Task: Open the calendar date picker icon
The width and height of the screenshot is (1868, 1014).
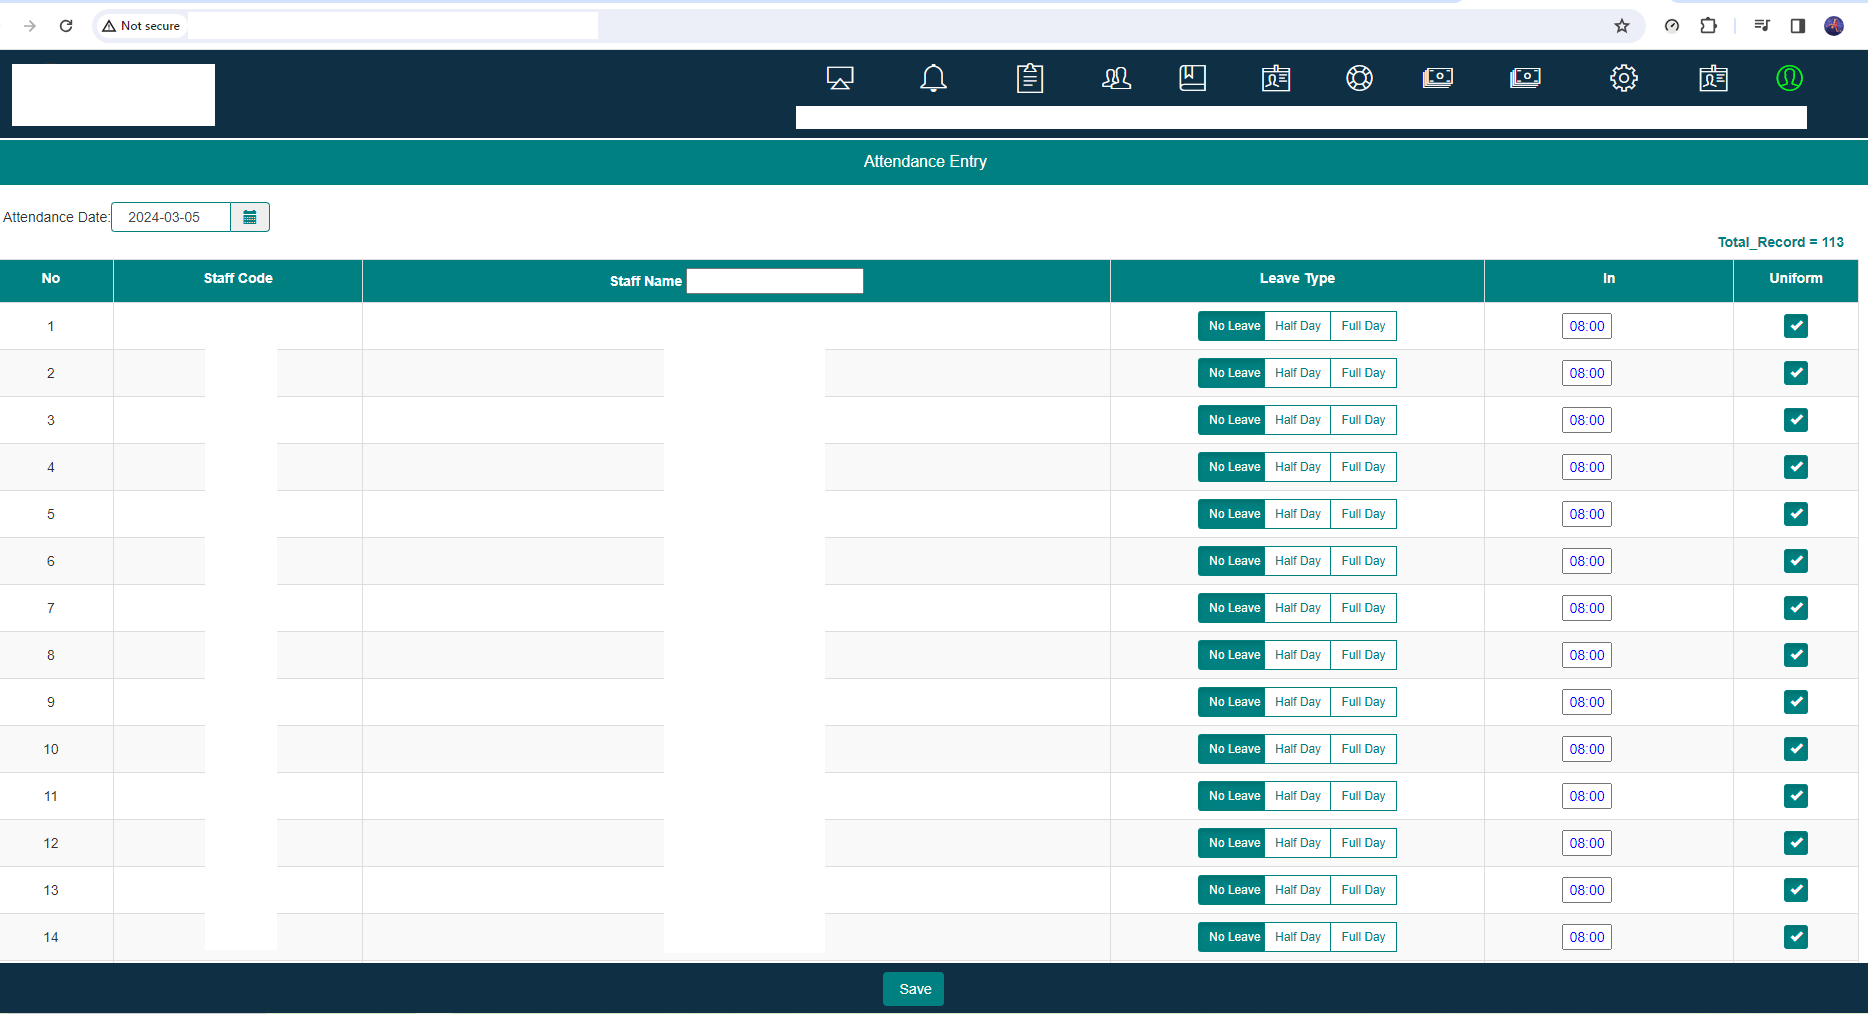Action: 250,217
